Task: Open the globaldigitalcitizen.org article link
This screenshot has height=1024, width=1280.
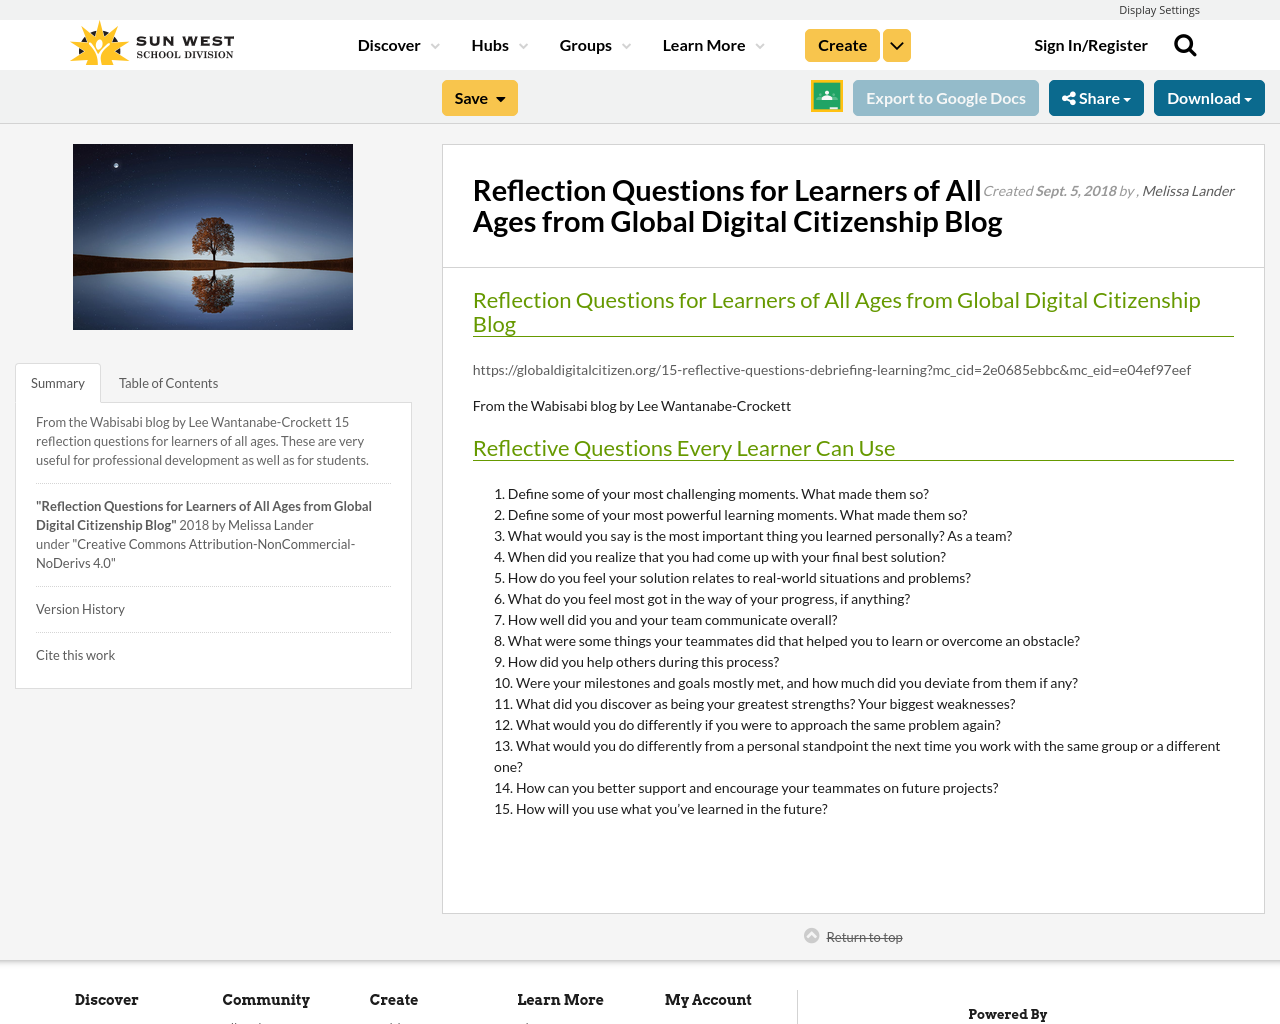Action: click(x=831, y=368)
